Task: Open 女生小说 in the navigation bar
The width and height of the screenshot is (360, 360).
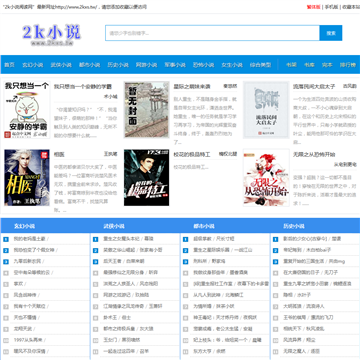Action: (232, 65)
